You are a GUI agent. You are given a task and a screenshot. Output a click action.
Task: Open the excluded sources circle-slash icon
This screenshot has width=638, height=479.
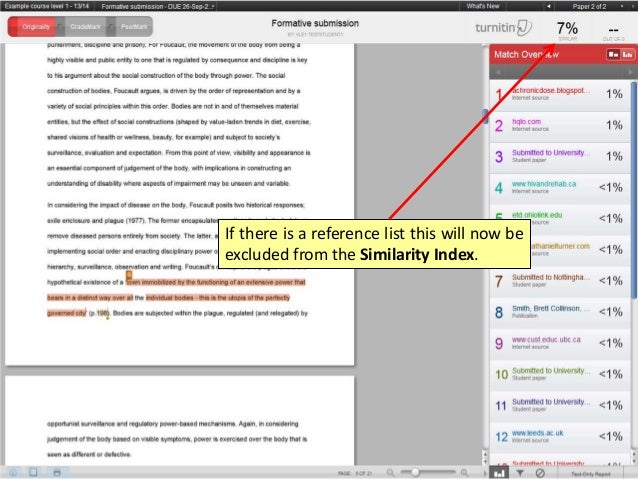(x=540, y=473)
